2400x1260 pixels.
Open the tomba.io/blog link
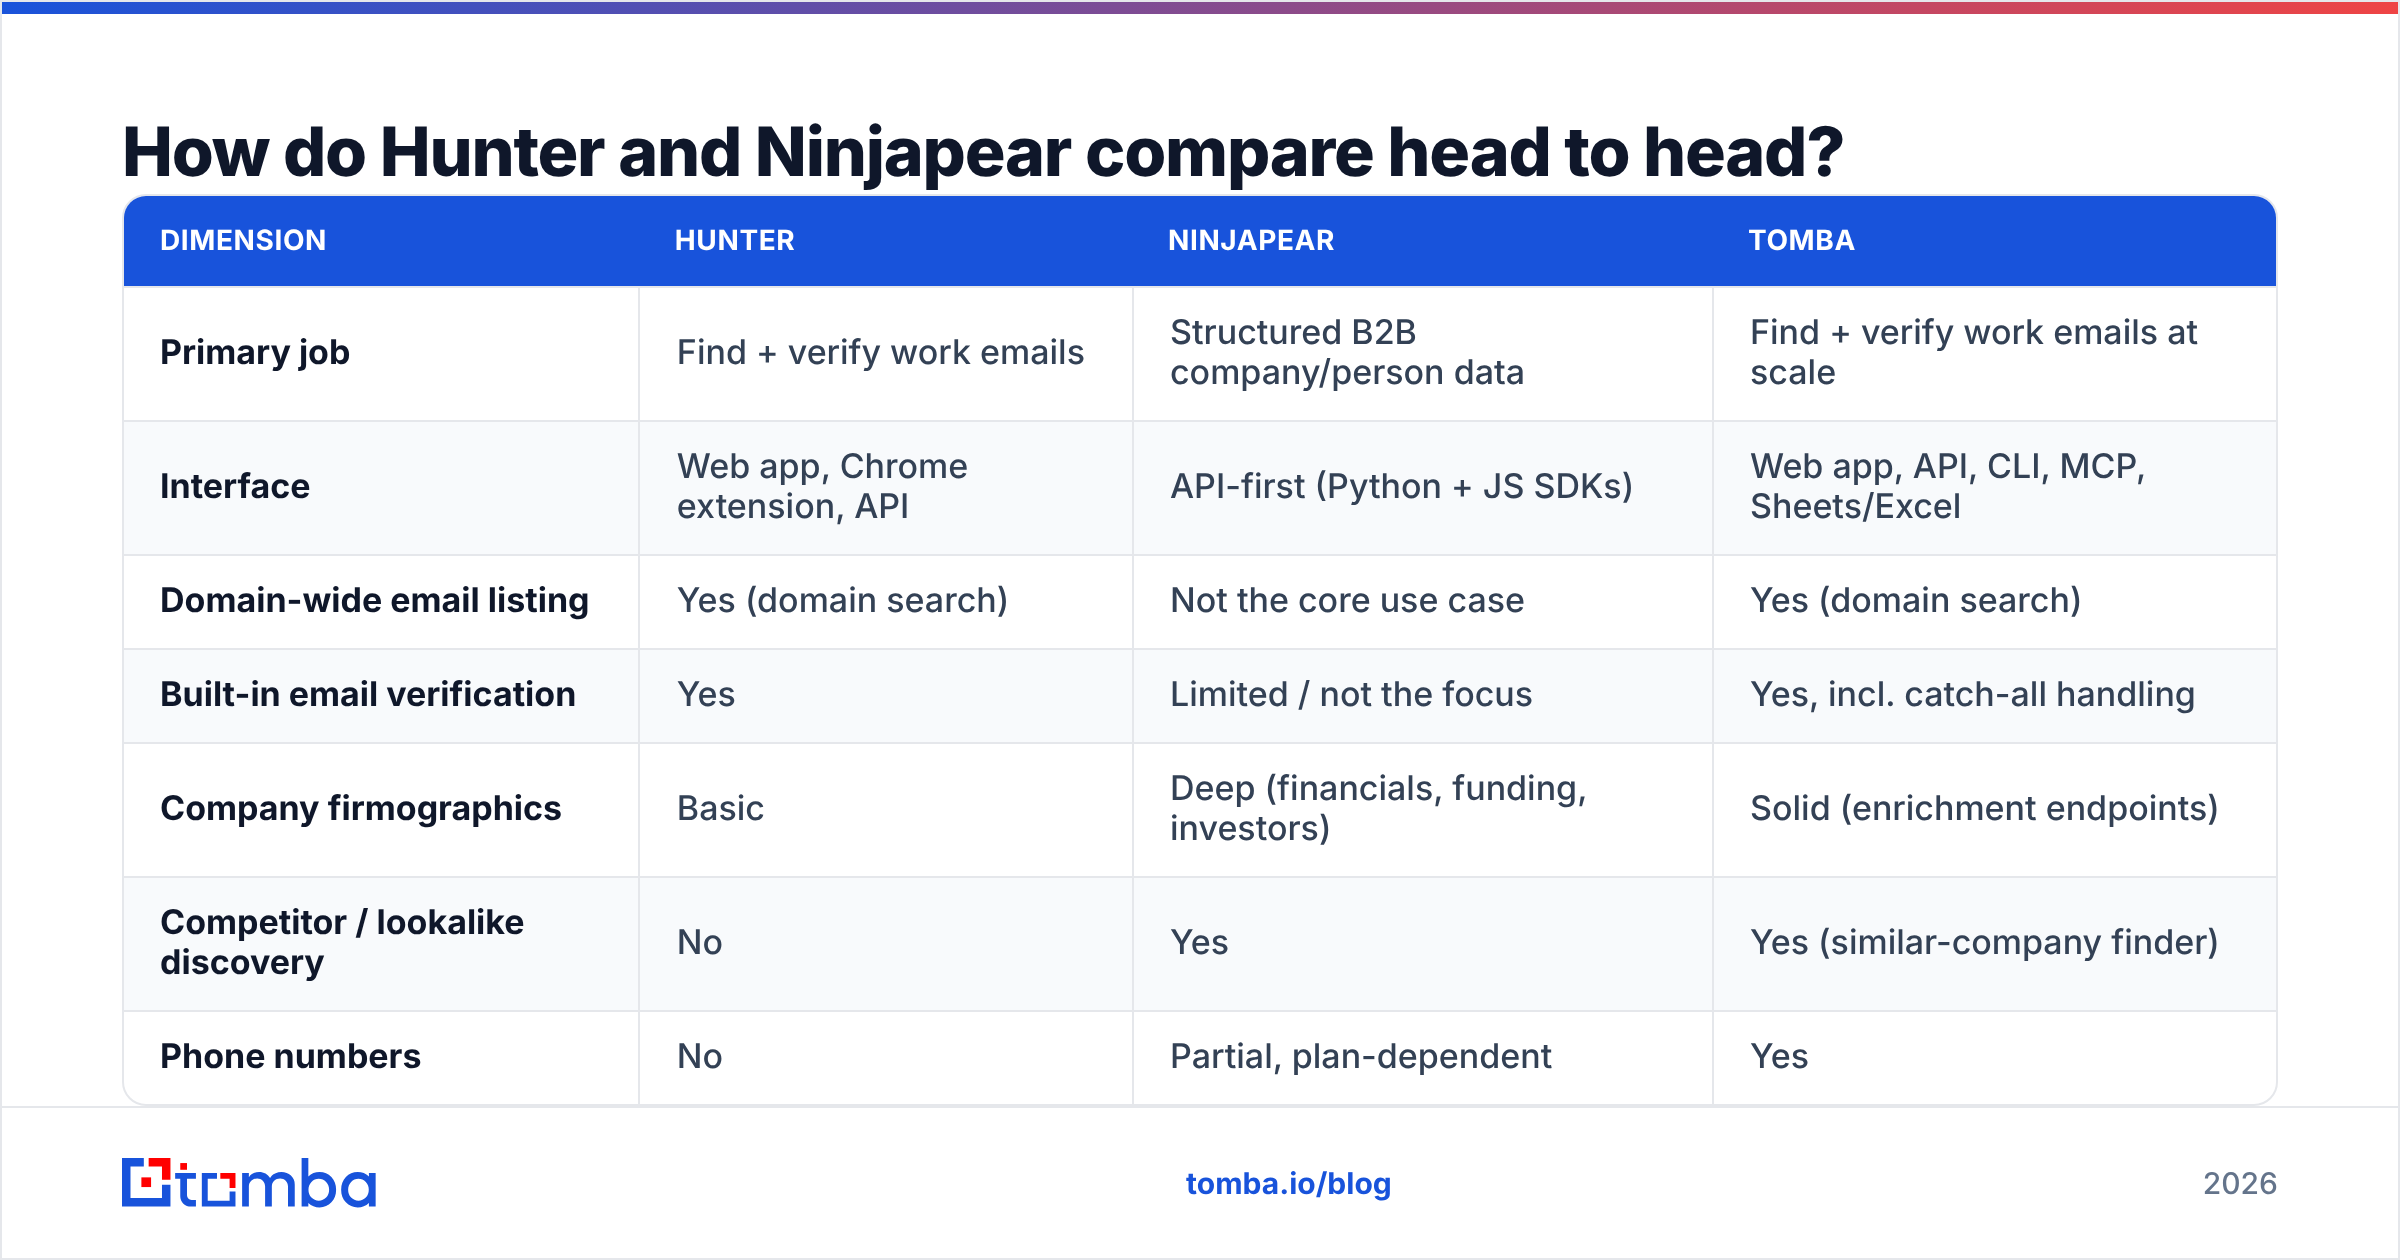(1288, 1184)
